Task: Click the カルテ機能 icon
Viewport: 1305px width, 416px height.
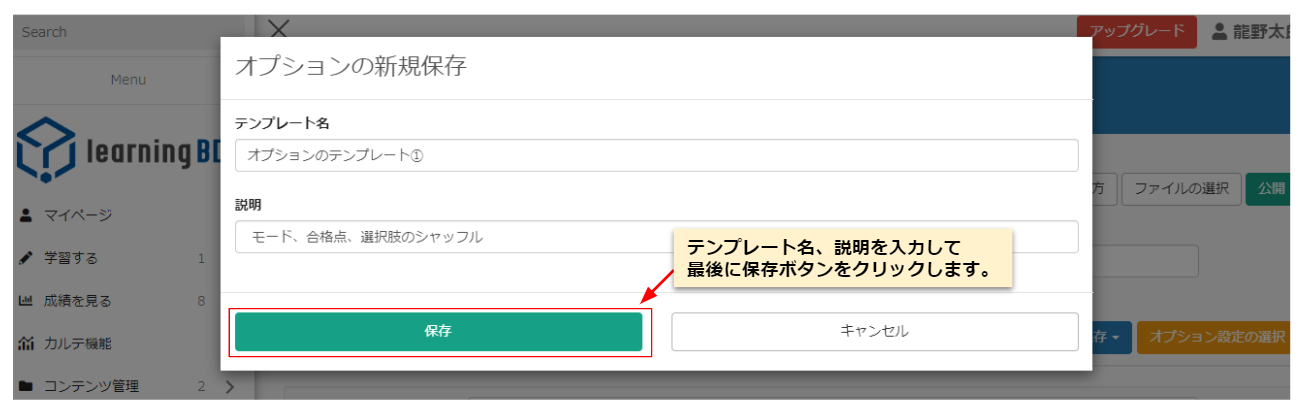Action: coord(26,344)
